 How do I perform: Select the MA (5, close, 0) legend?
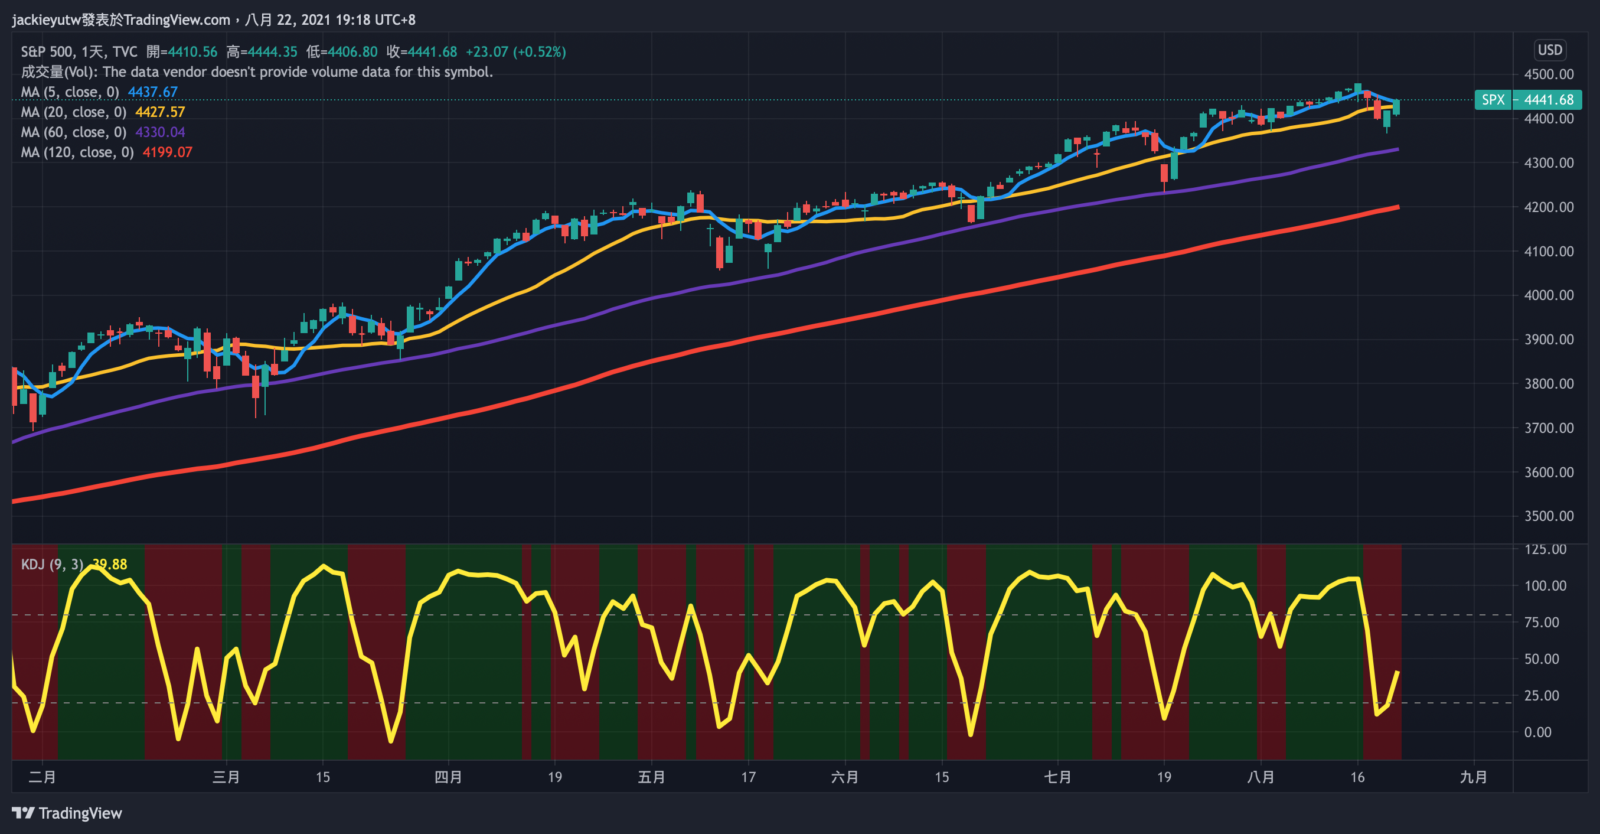point(70,92)
